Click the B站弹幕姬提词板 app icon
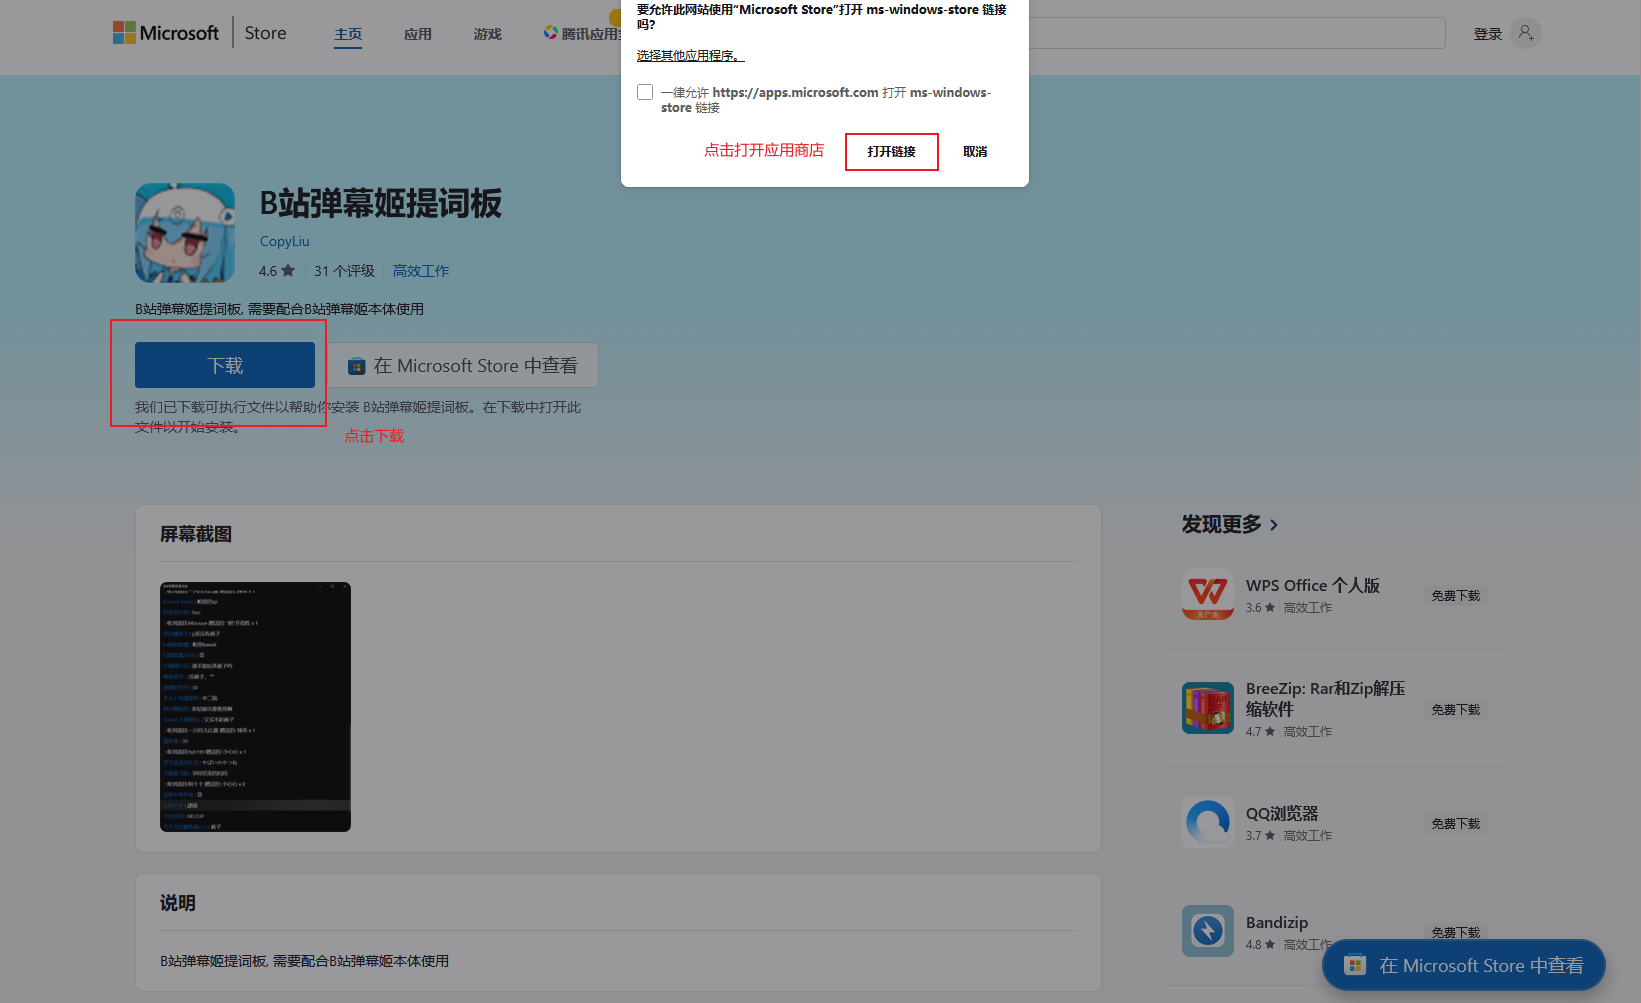 pos(184,232)
